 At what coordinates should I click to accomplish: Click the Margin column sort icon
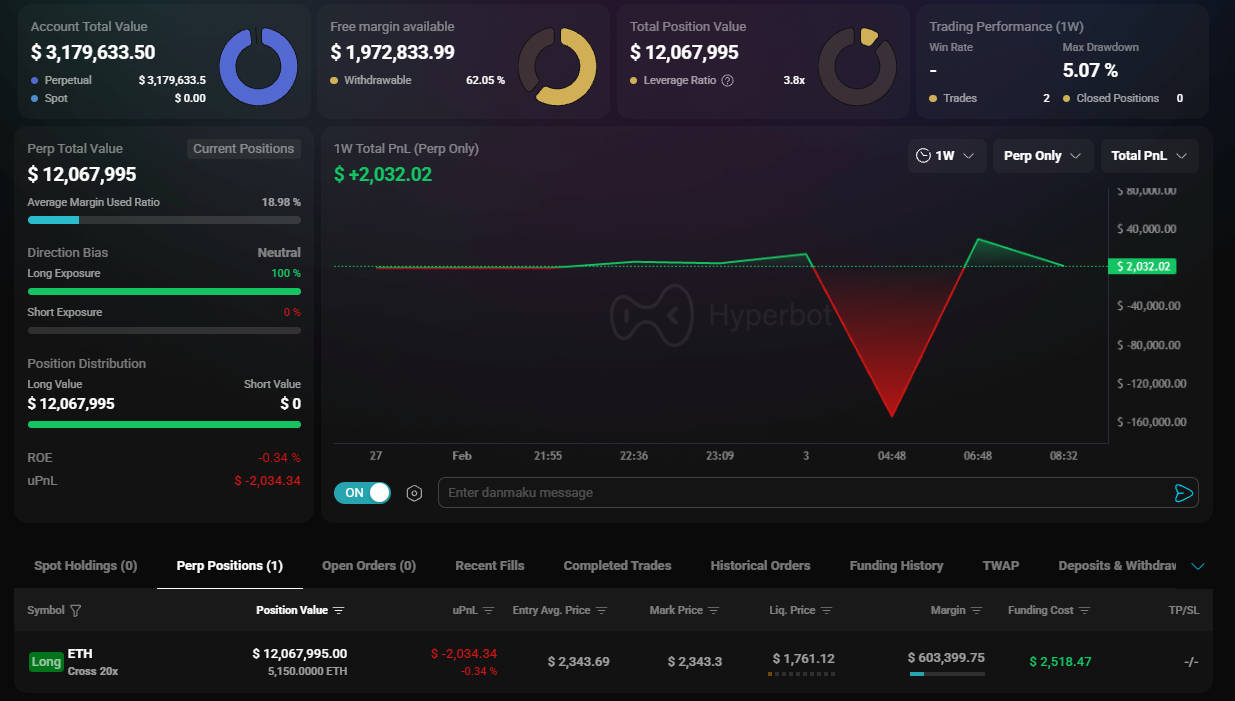coord(977,611)
